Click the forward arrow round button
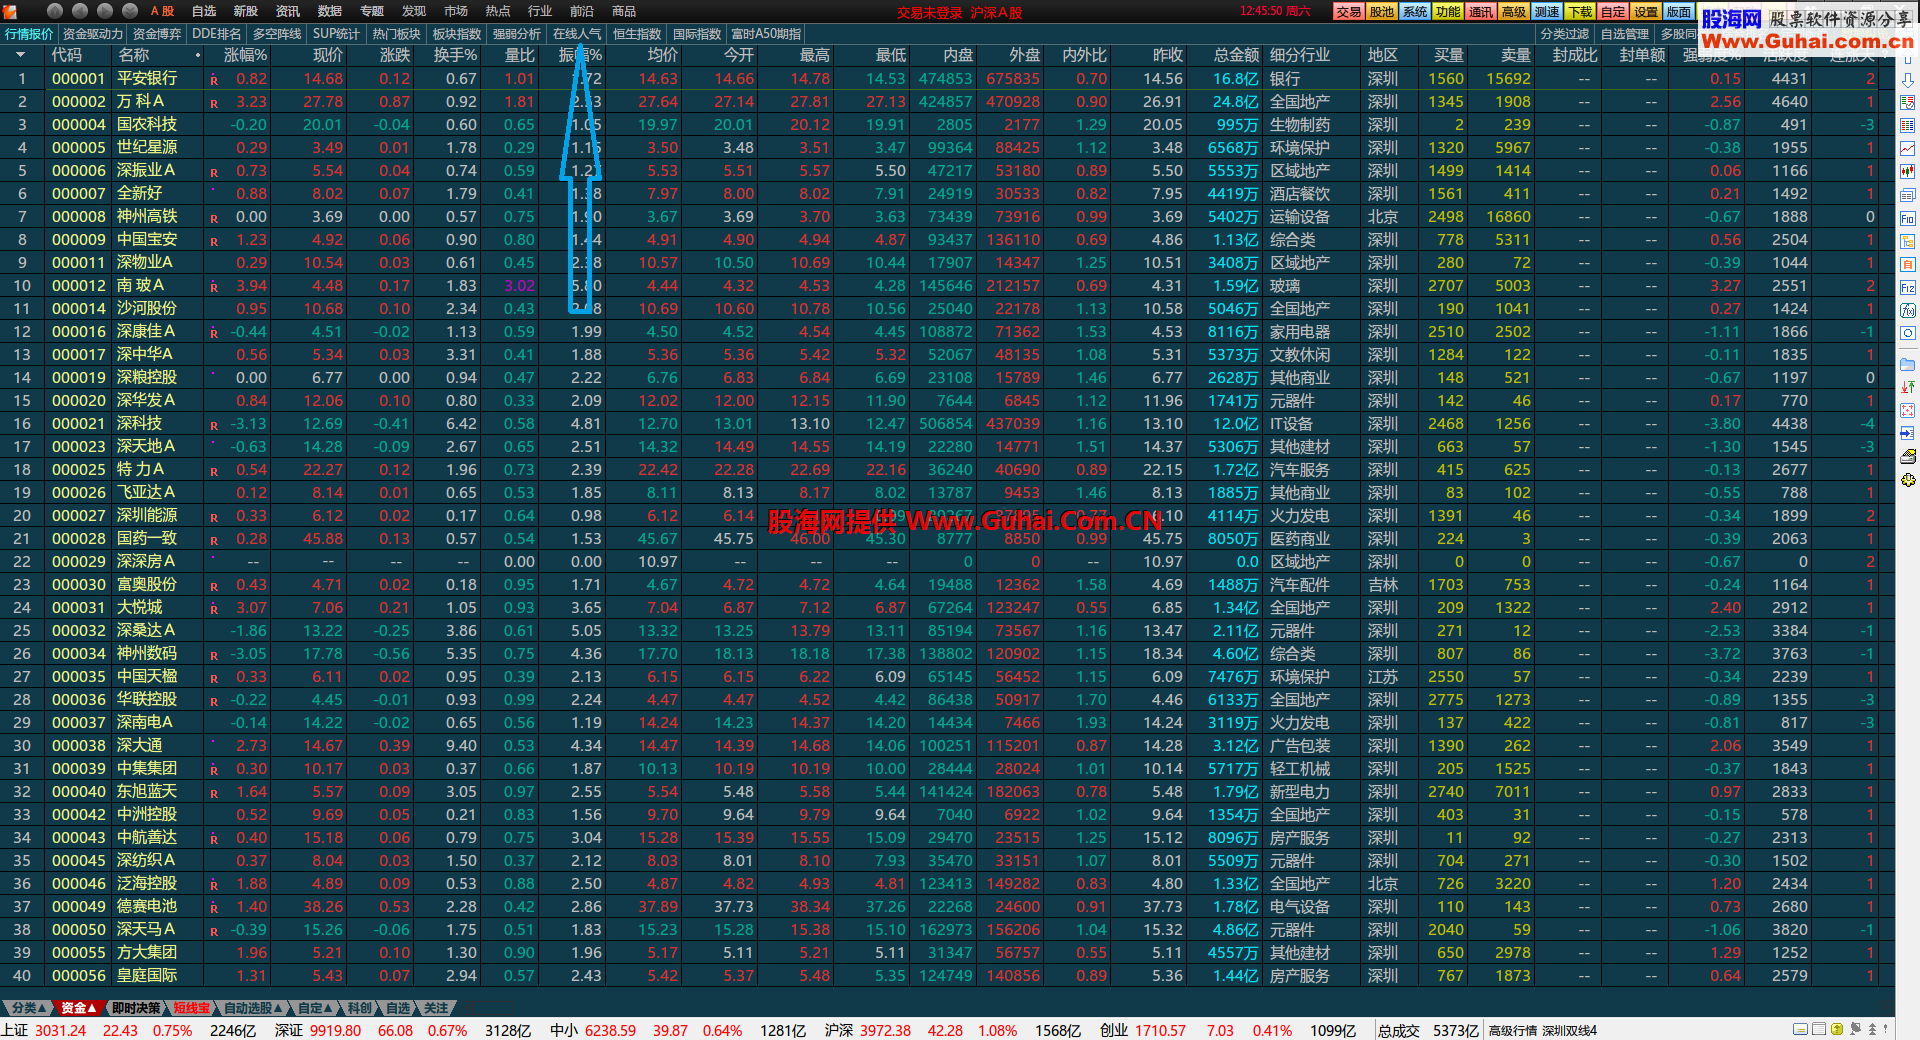1920x1040 pixels. [x=105, y=11]
